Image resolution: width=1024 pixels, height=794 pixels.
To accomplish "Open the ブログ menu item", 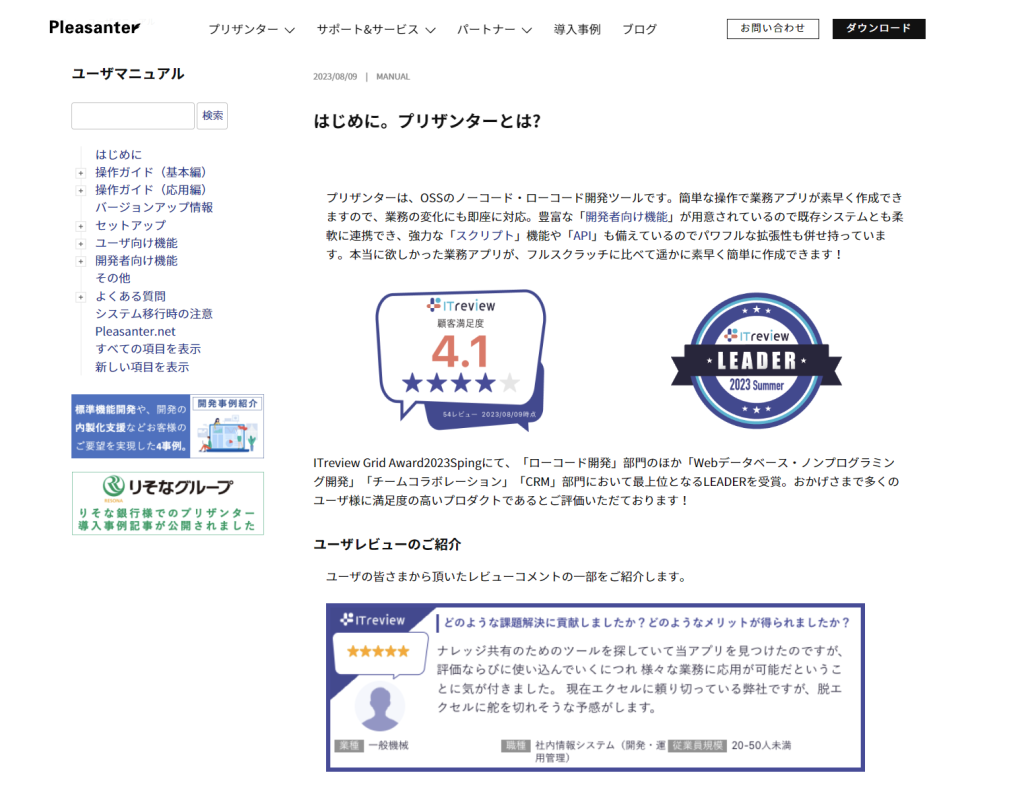I will (x=639, y=29).
